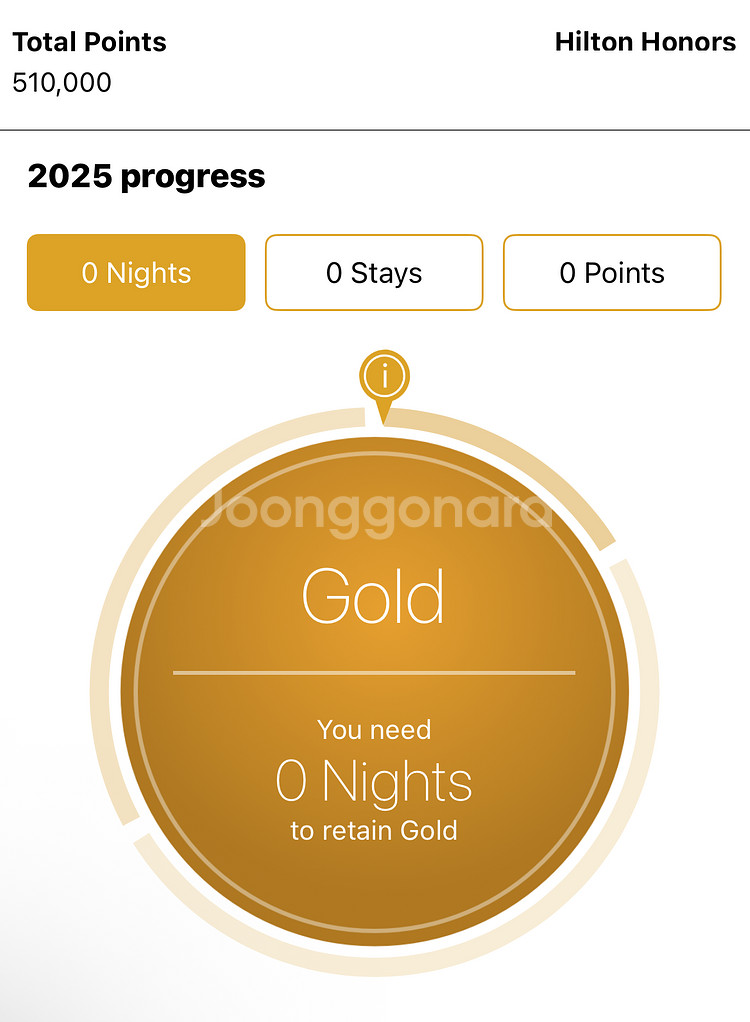Tap the You need text

[374, 730]
